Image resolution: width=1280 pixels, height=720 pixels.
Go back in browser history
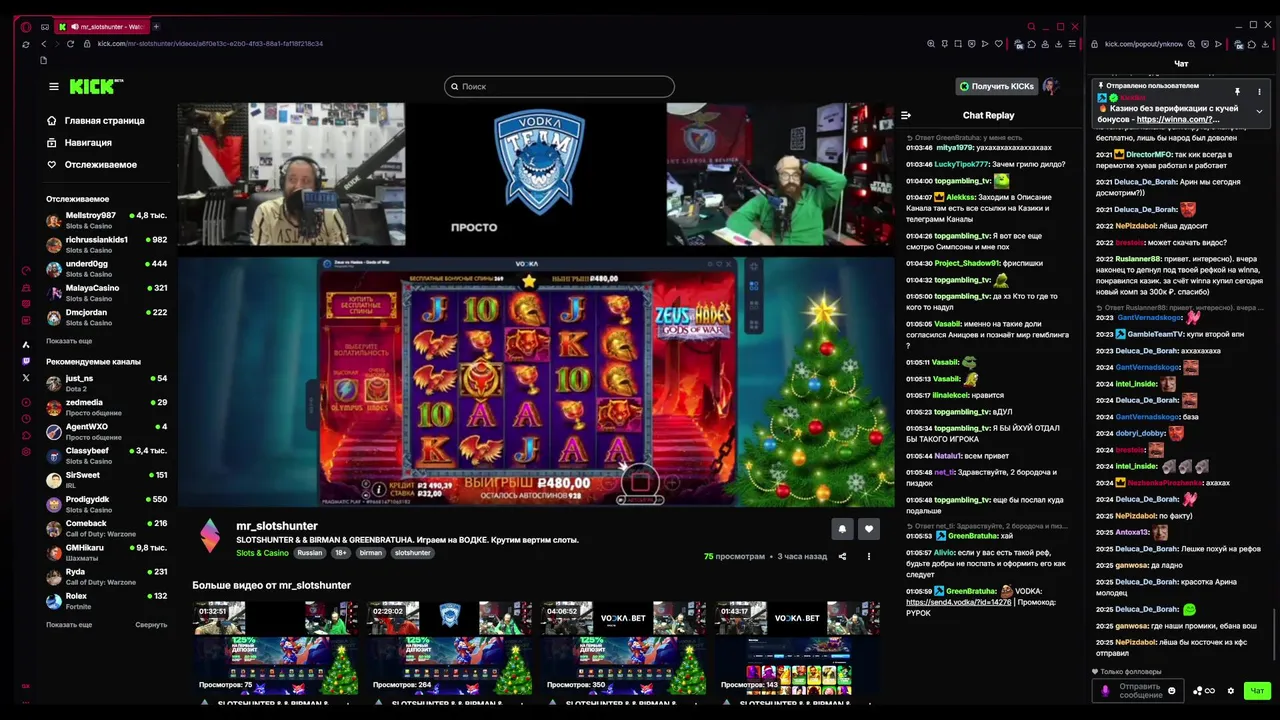tap(43, 44)
